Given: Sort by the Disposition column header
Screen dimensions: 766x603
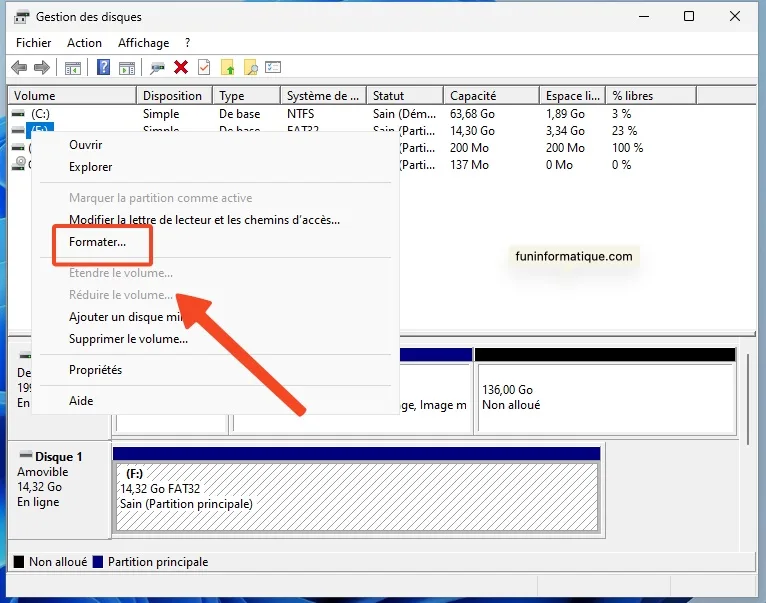Looking at the screenshot, I should (x=174, y=96).
